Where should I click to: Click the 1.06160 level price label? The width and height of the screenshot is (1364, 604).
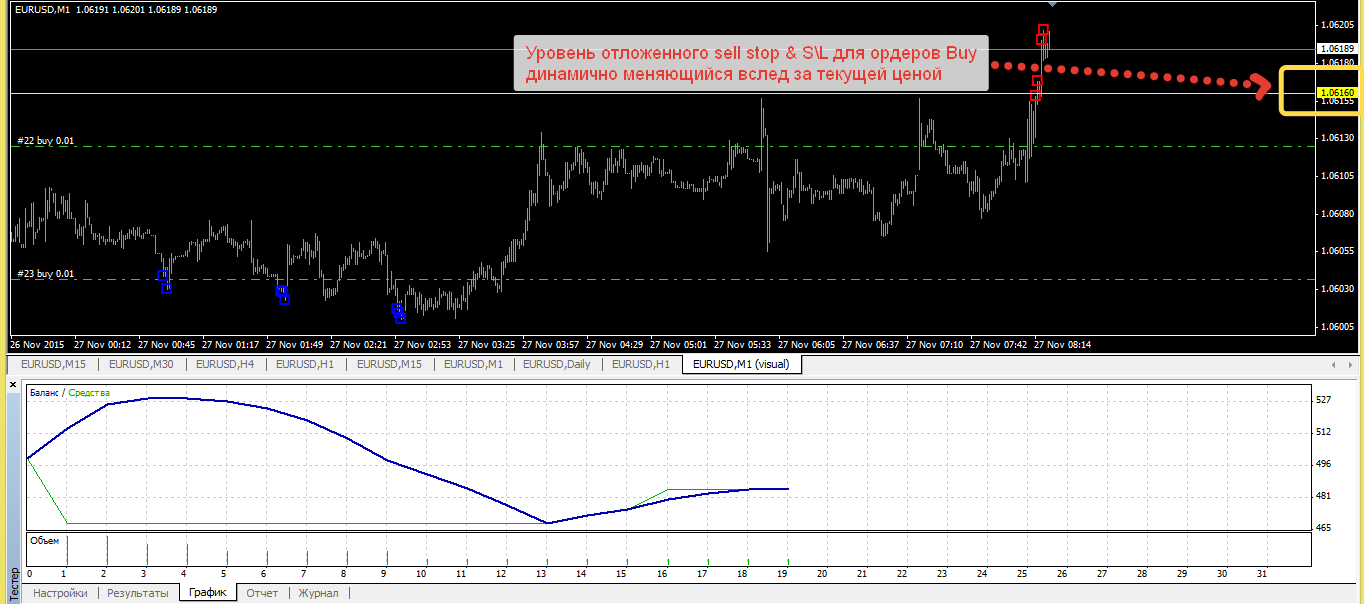coord(1337,93)
